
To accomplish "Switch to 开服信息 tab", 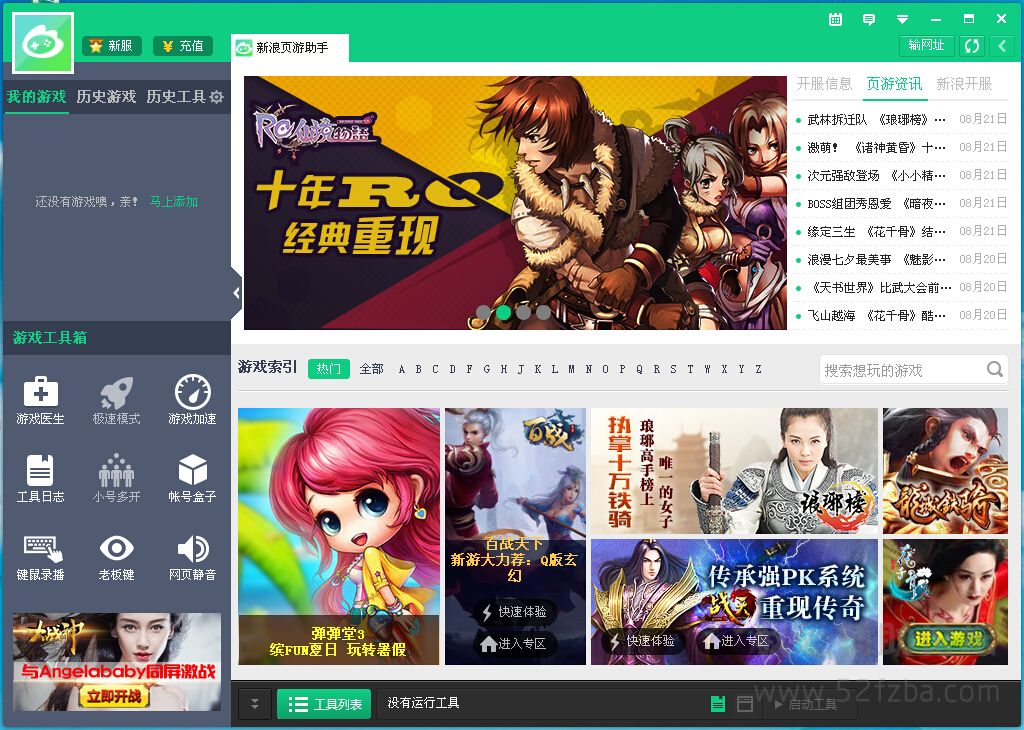I will tap(824, 84).
